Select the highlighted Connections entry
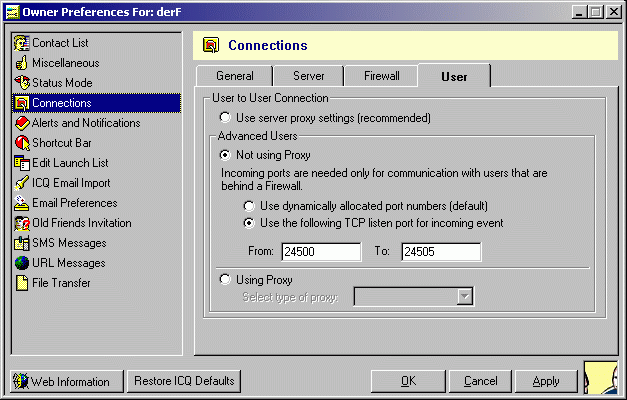 tap(96, 103)
